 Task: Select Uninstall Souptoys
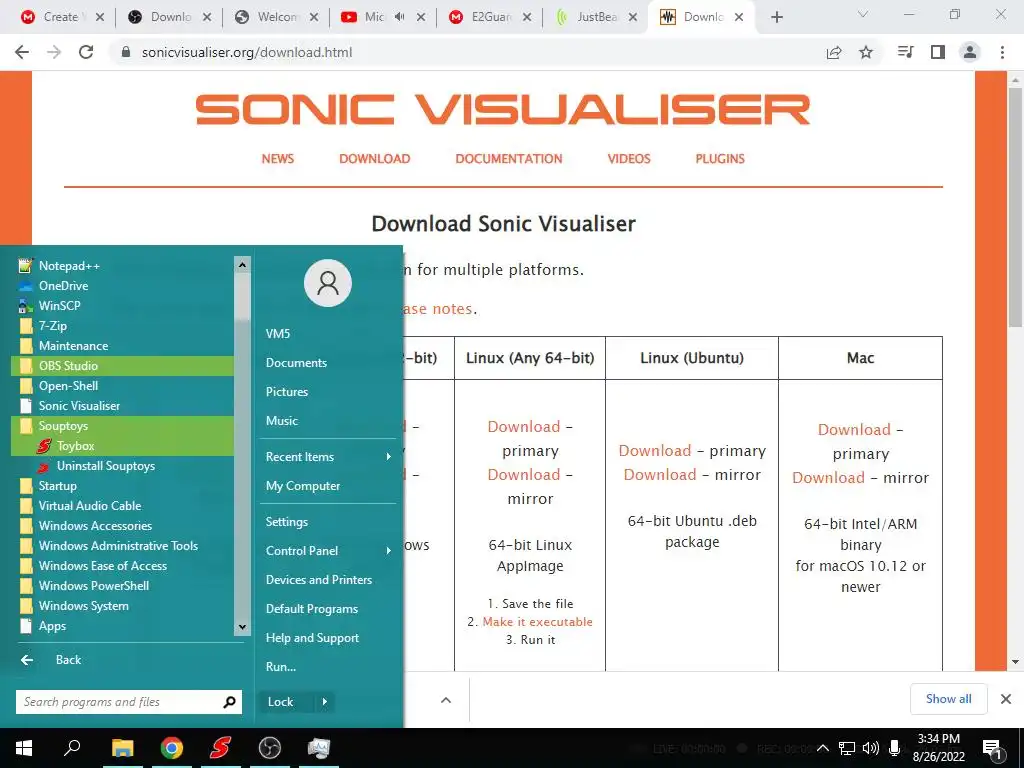click(122, 466)
